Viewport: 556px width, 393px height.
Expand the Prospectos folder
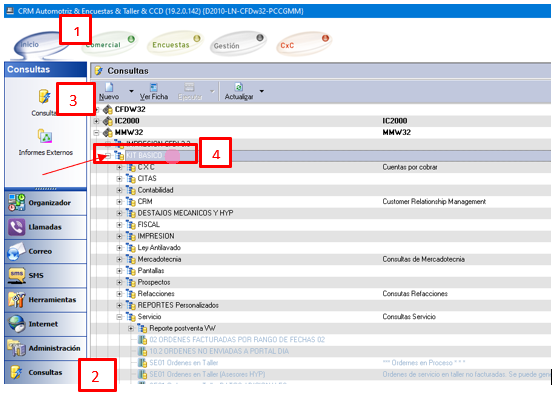tap(119, 282)
